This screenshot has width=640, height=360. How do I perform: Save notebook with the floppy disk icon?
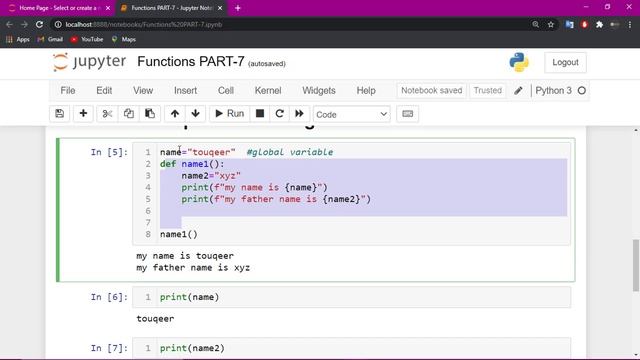point(60,113)
